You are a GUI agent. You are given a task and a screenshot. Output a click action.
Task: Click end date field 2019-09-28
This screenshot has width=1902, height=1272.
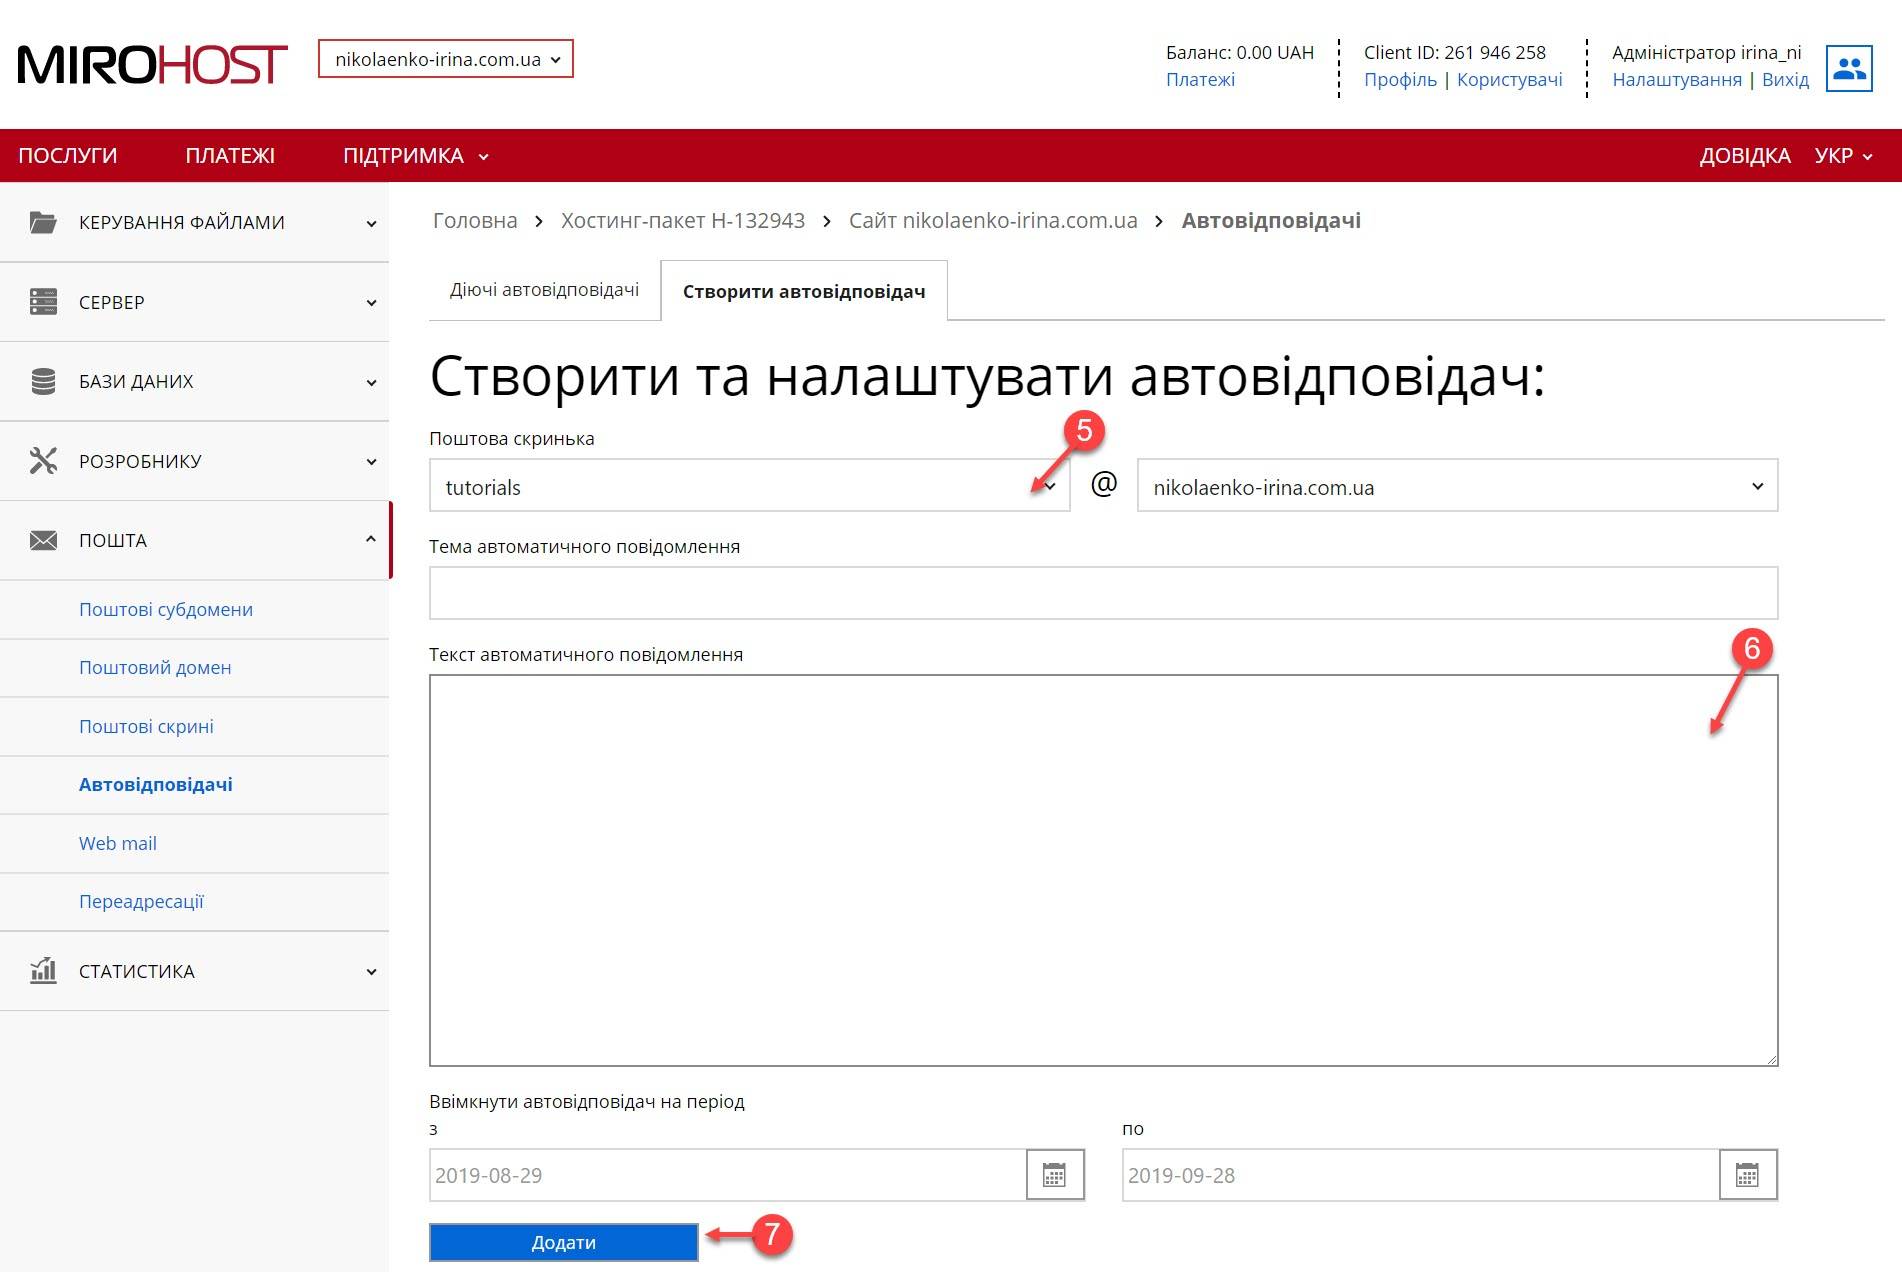(1421, 1175)
